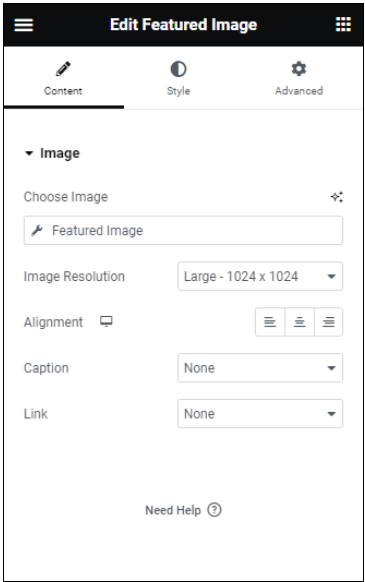Screen dimensions: 365x582
Task: Click the AI sparkle icon beside Choose Image
Action: coord(337,197)
